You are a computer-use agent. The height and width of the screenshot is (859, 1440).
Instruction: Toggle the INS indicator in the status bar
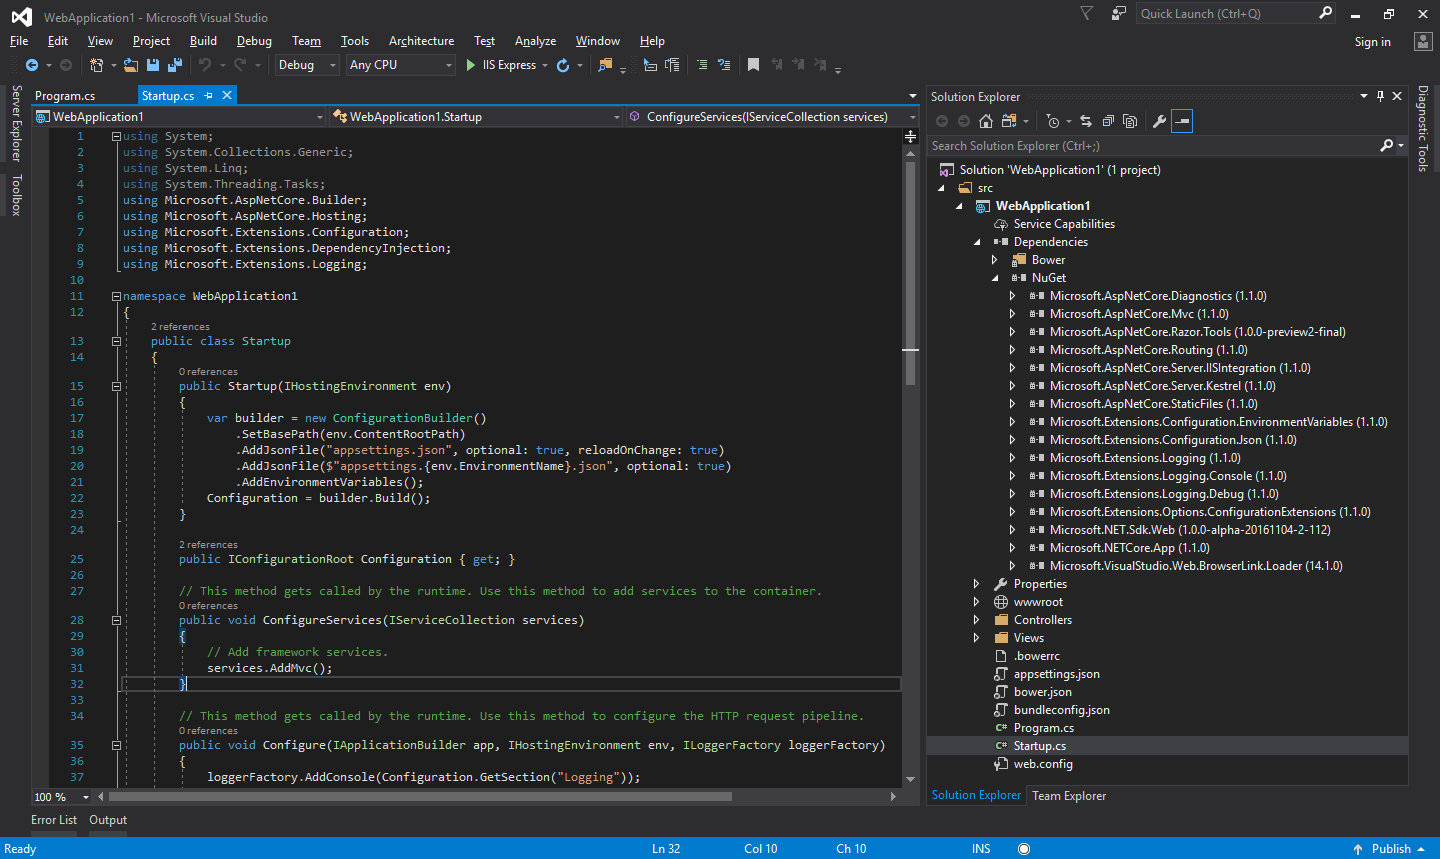[x=980, y=848]
